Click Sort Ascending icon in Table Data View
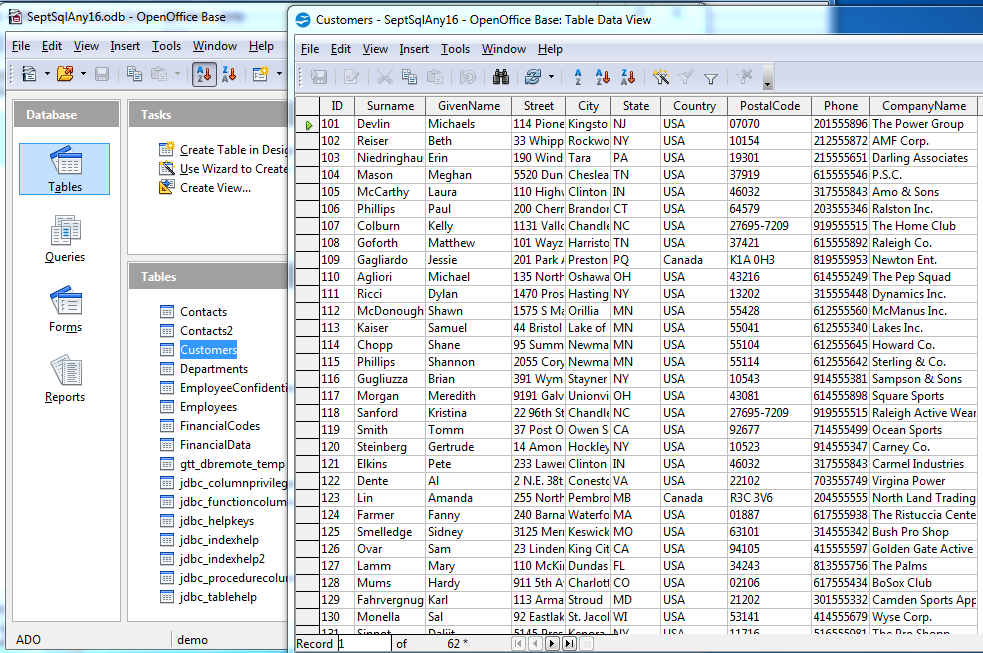983x653 pixels. click(x=602, y=77)
